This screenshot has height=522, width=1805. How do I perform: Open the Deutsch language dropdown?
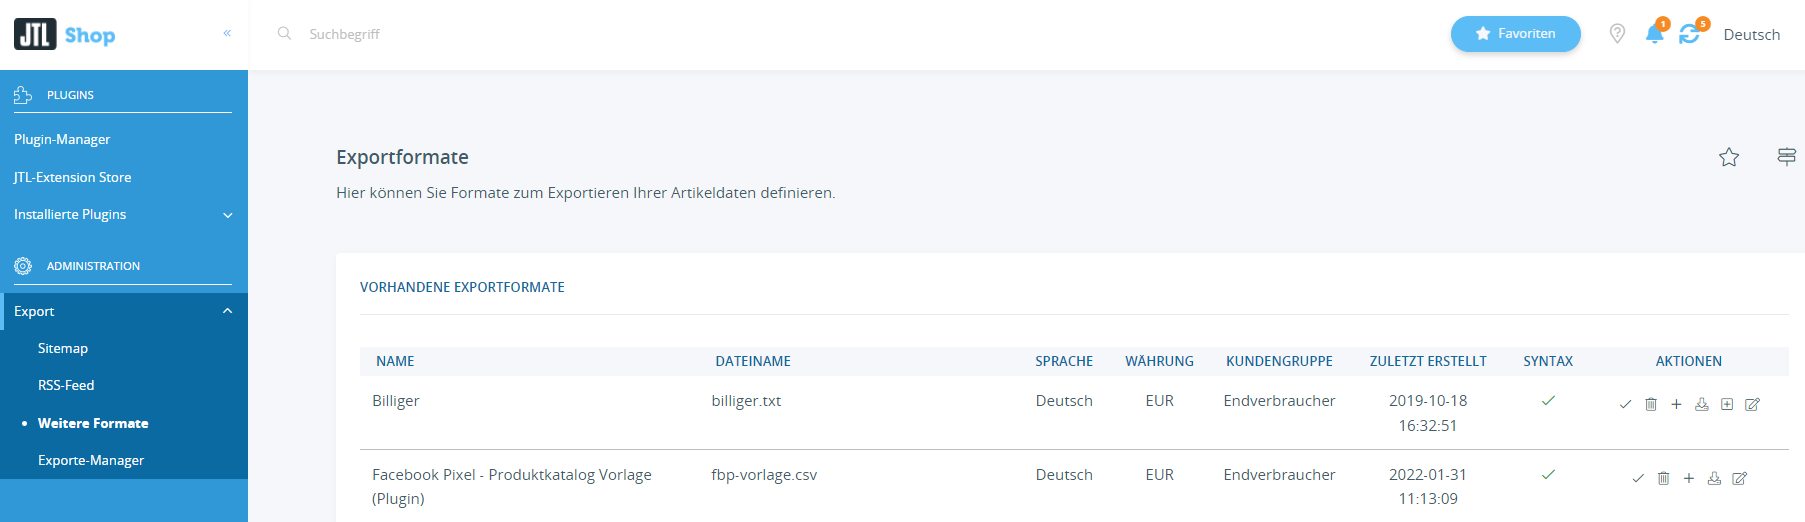(x=1751, y=34)
